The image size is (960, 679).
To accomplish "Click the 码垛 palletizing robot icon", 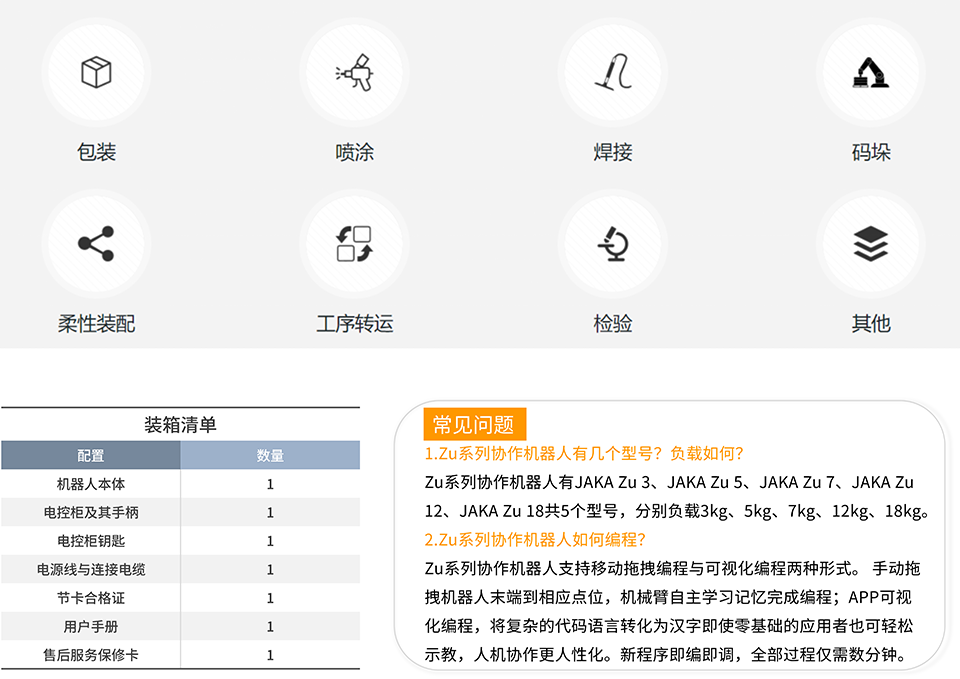I will 870,72.
